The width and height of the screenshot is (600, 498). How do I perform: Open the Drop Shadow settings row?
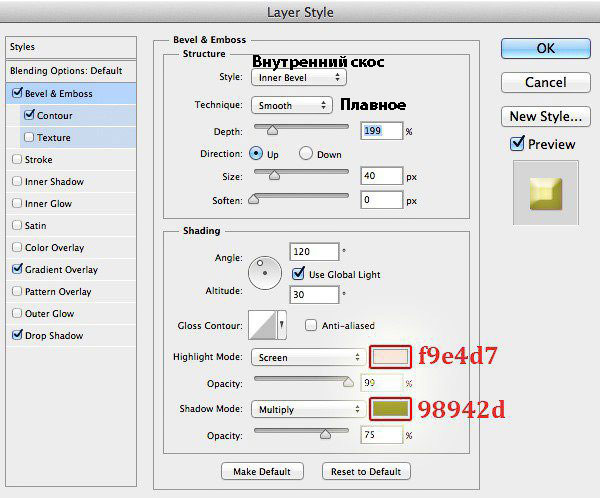[71, 335]
